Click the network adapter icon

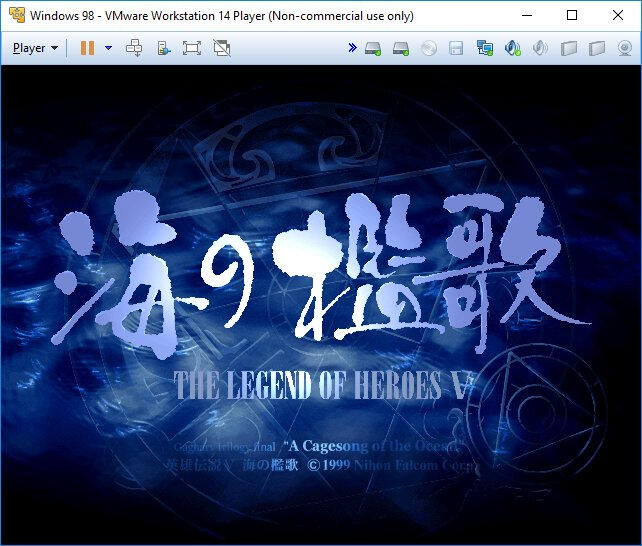[x=485, y=48]
